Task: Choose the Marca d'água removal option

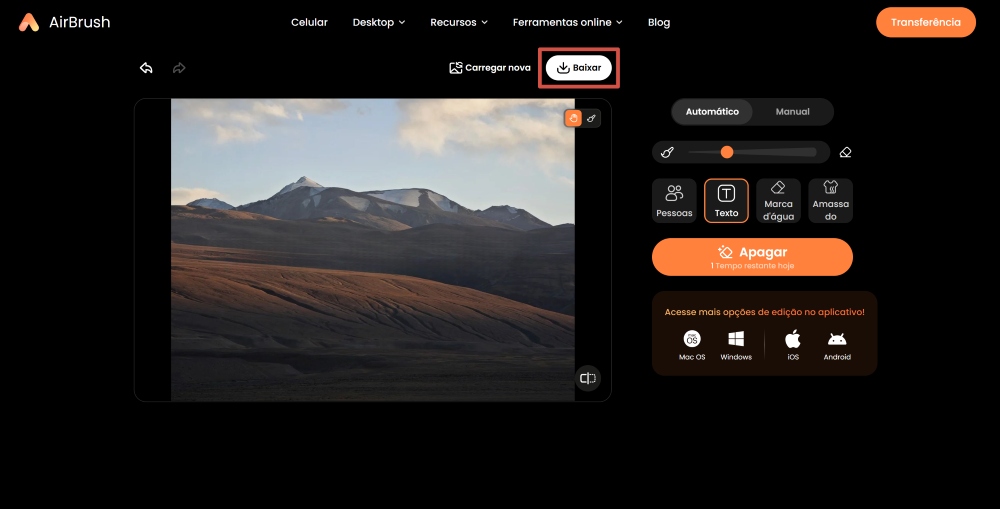Action: click(778, 201)
